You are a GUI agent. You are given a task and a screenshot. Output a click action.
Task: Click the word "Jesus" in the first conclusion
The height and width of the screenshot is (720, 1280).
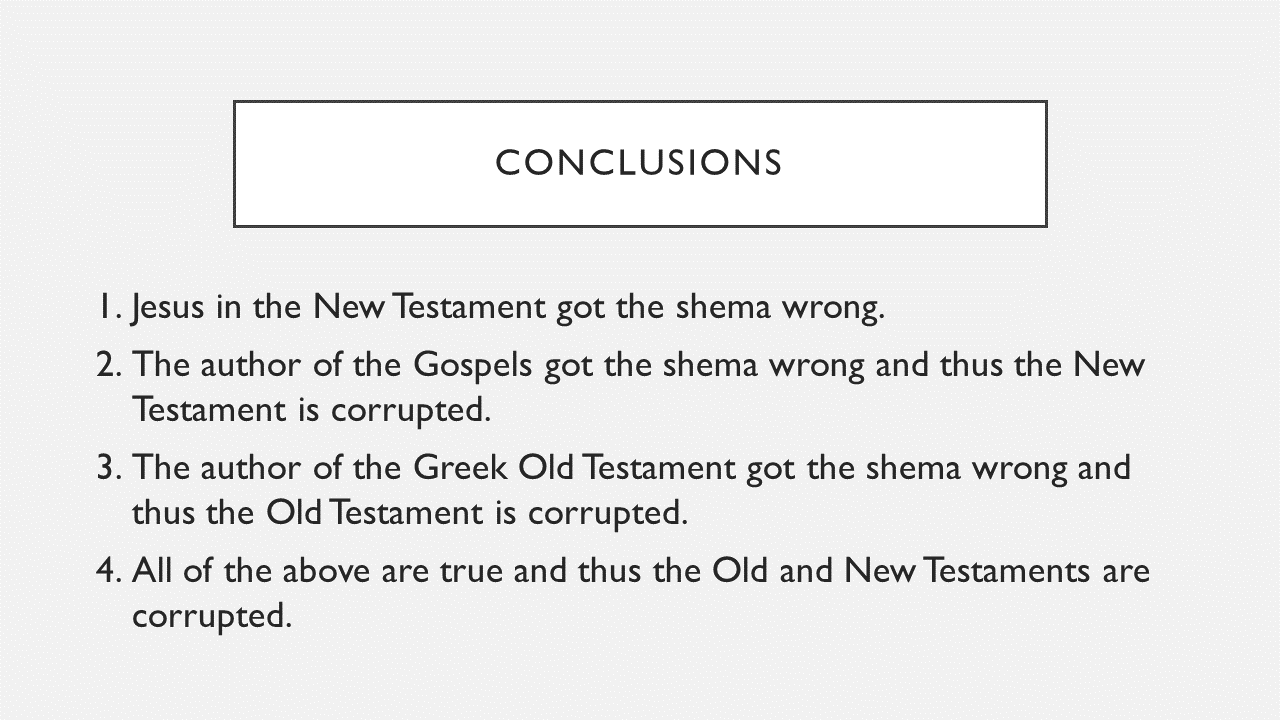click(167, 307)
